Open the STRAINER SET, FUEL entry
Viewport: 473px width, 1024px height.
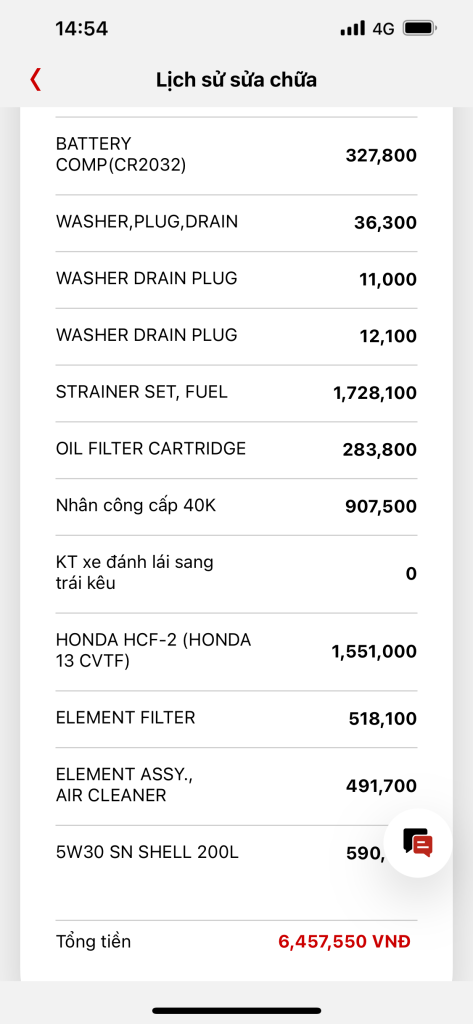click(x=236, y=393)
